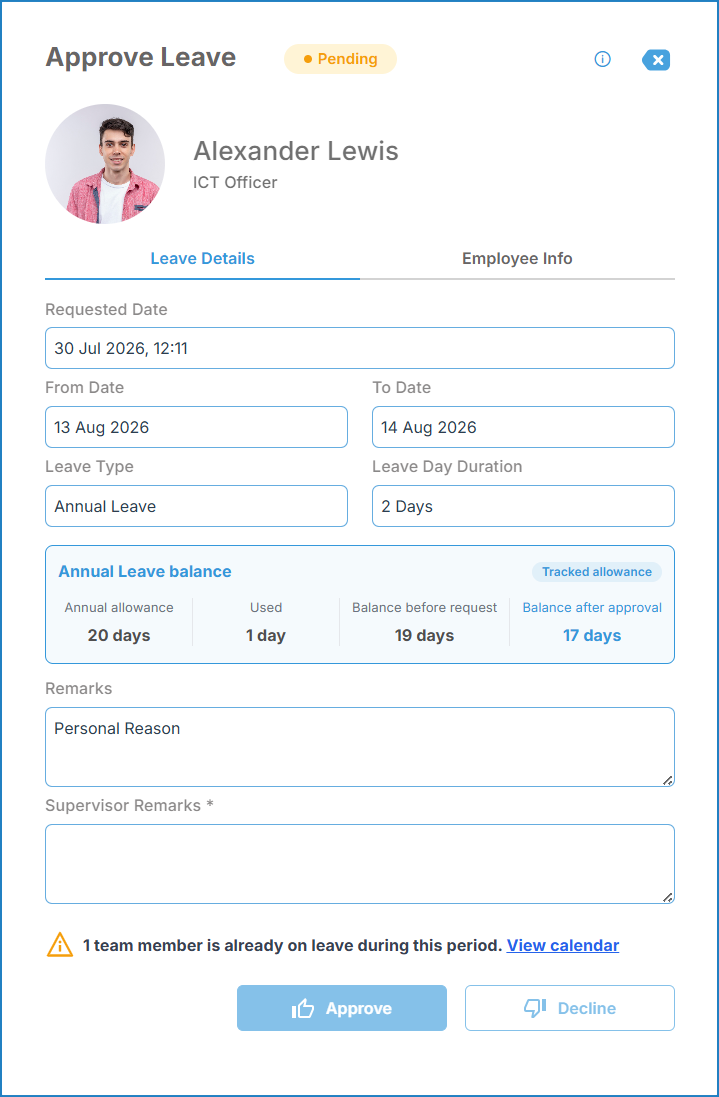719x1097 pixels.
Task: Select the Leave Type field
Action: [x=197, y=506]
